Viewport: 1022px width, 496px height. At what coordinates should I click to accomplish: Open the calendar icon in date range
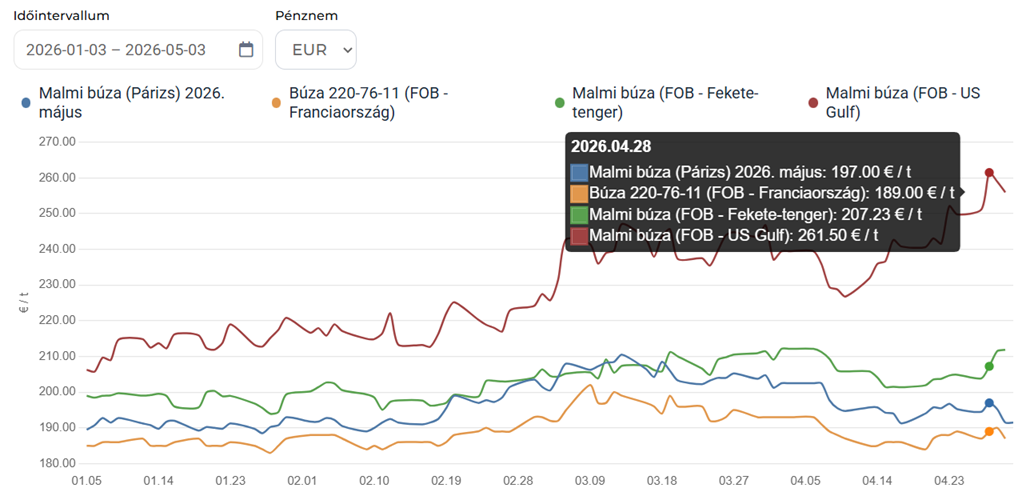pyautogui.click(x=246, y=50)
